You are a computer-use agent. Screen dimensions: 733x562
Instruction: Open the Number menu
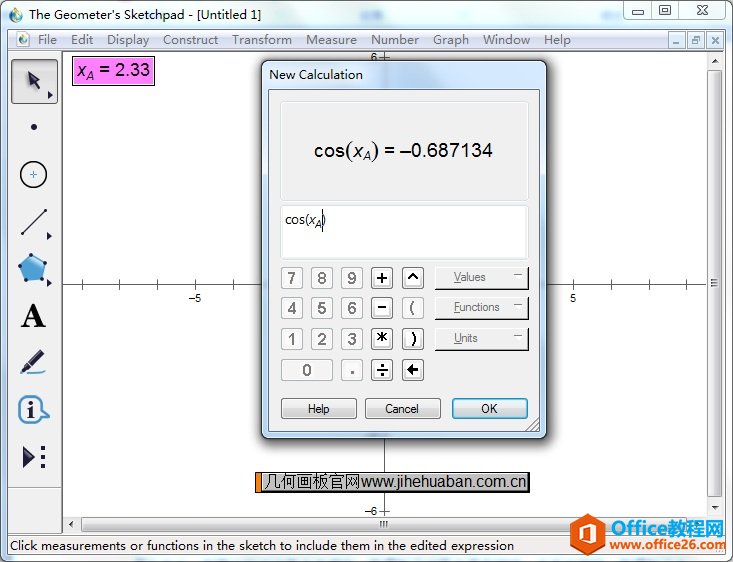click(x=395, y=40)
